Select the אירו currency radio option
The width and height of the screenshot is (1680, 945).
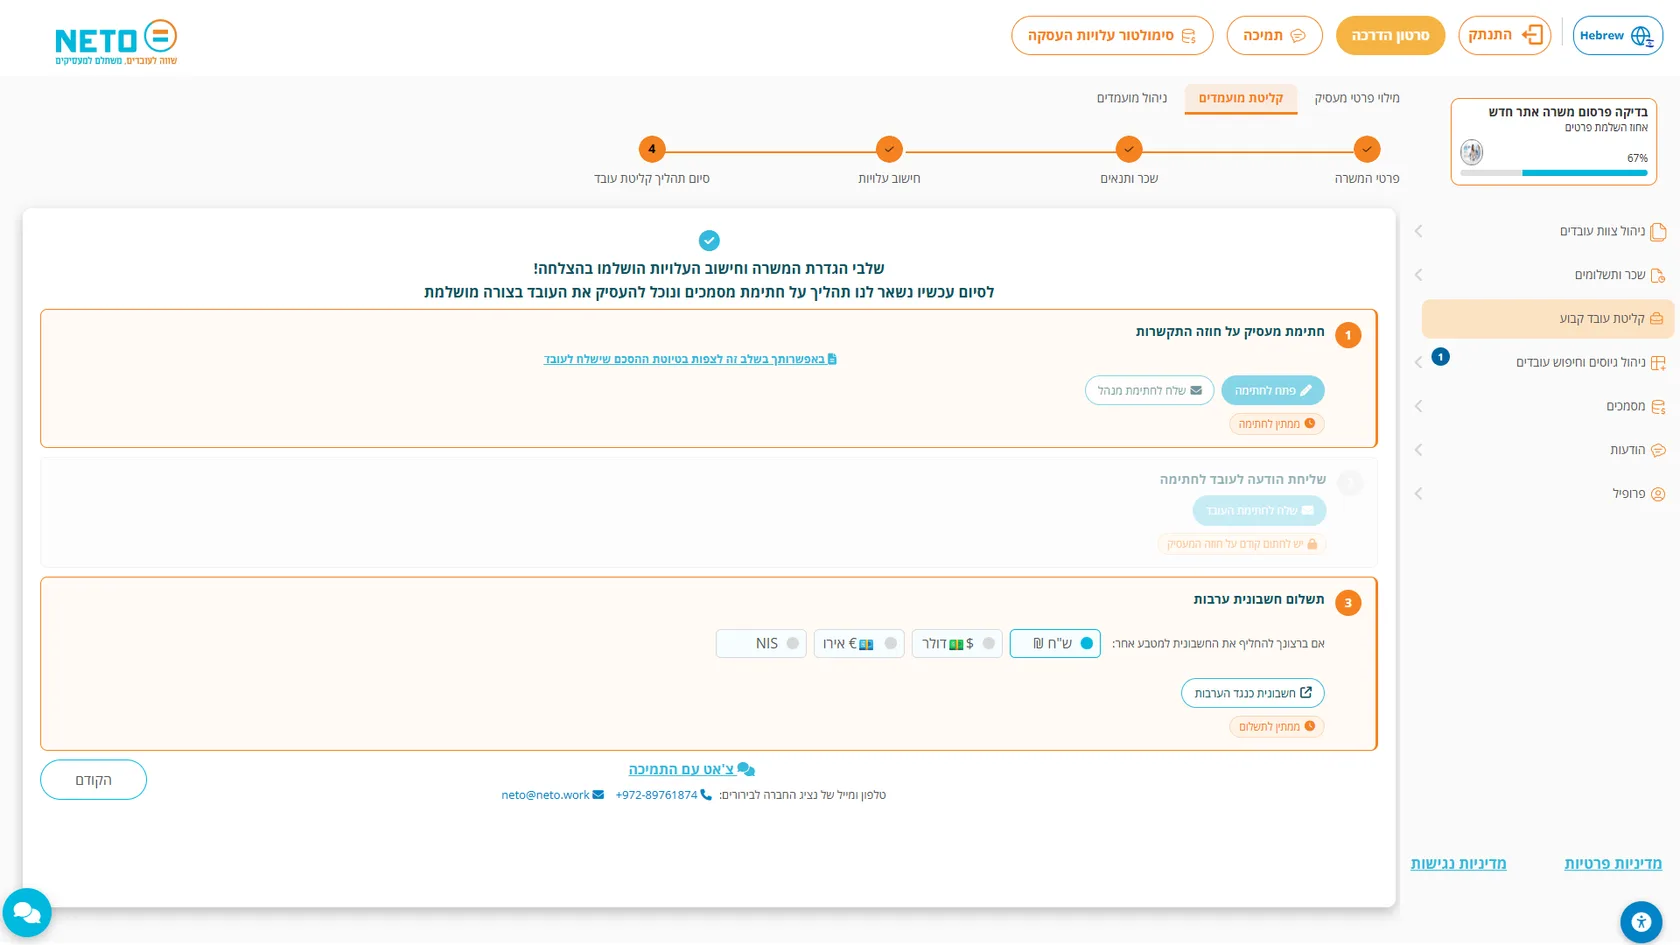tap(859, 643)
